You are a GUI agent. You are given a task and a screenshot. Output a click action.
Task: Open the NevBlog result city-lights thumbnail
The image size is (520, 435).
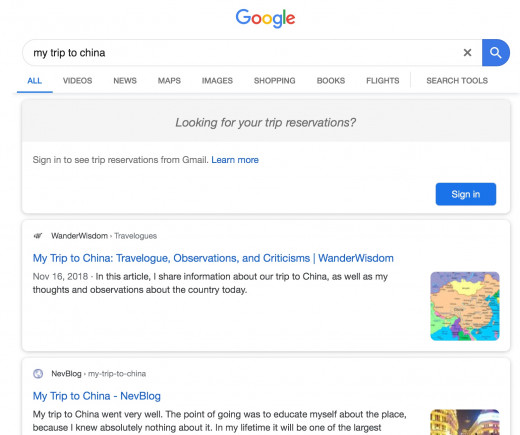click(x=465, y=422)
